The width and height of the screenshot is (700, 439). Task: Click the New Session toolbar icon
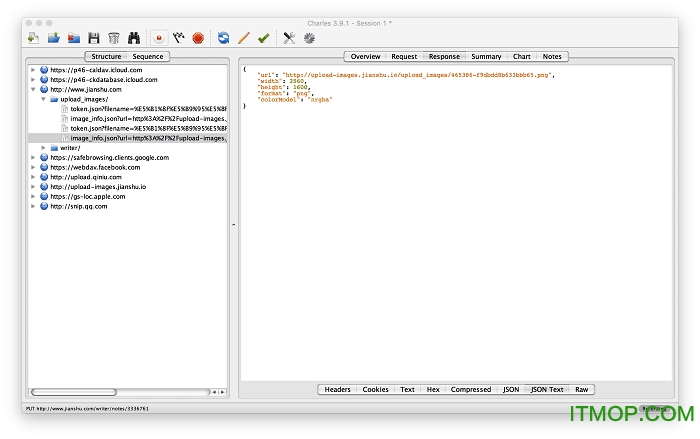click(33, 38)
